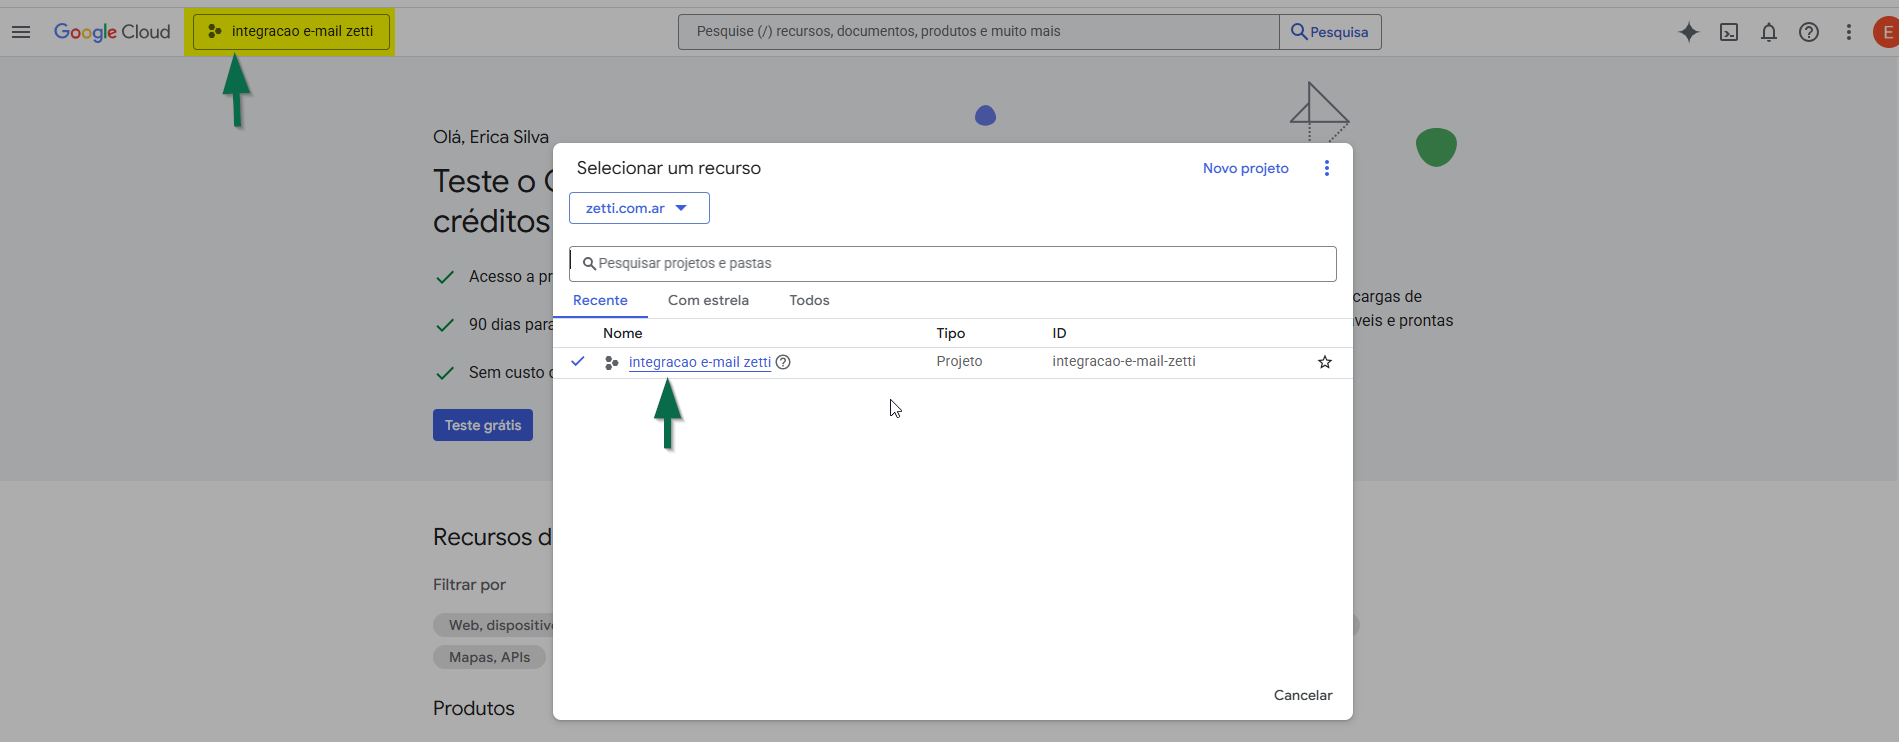Activate Cloud Shell terminal icon
Viewport: 1899px width, 742px height.
click(x=1728, y=32)
